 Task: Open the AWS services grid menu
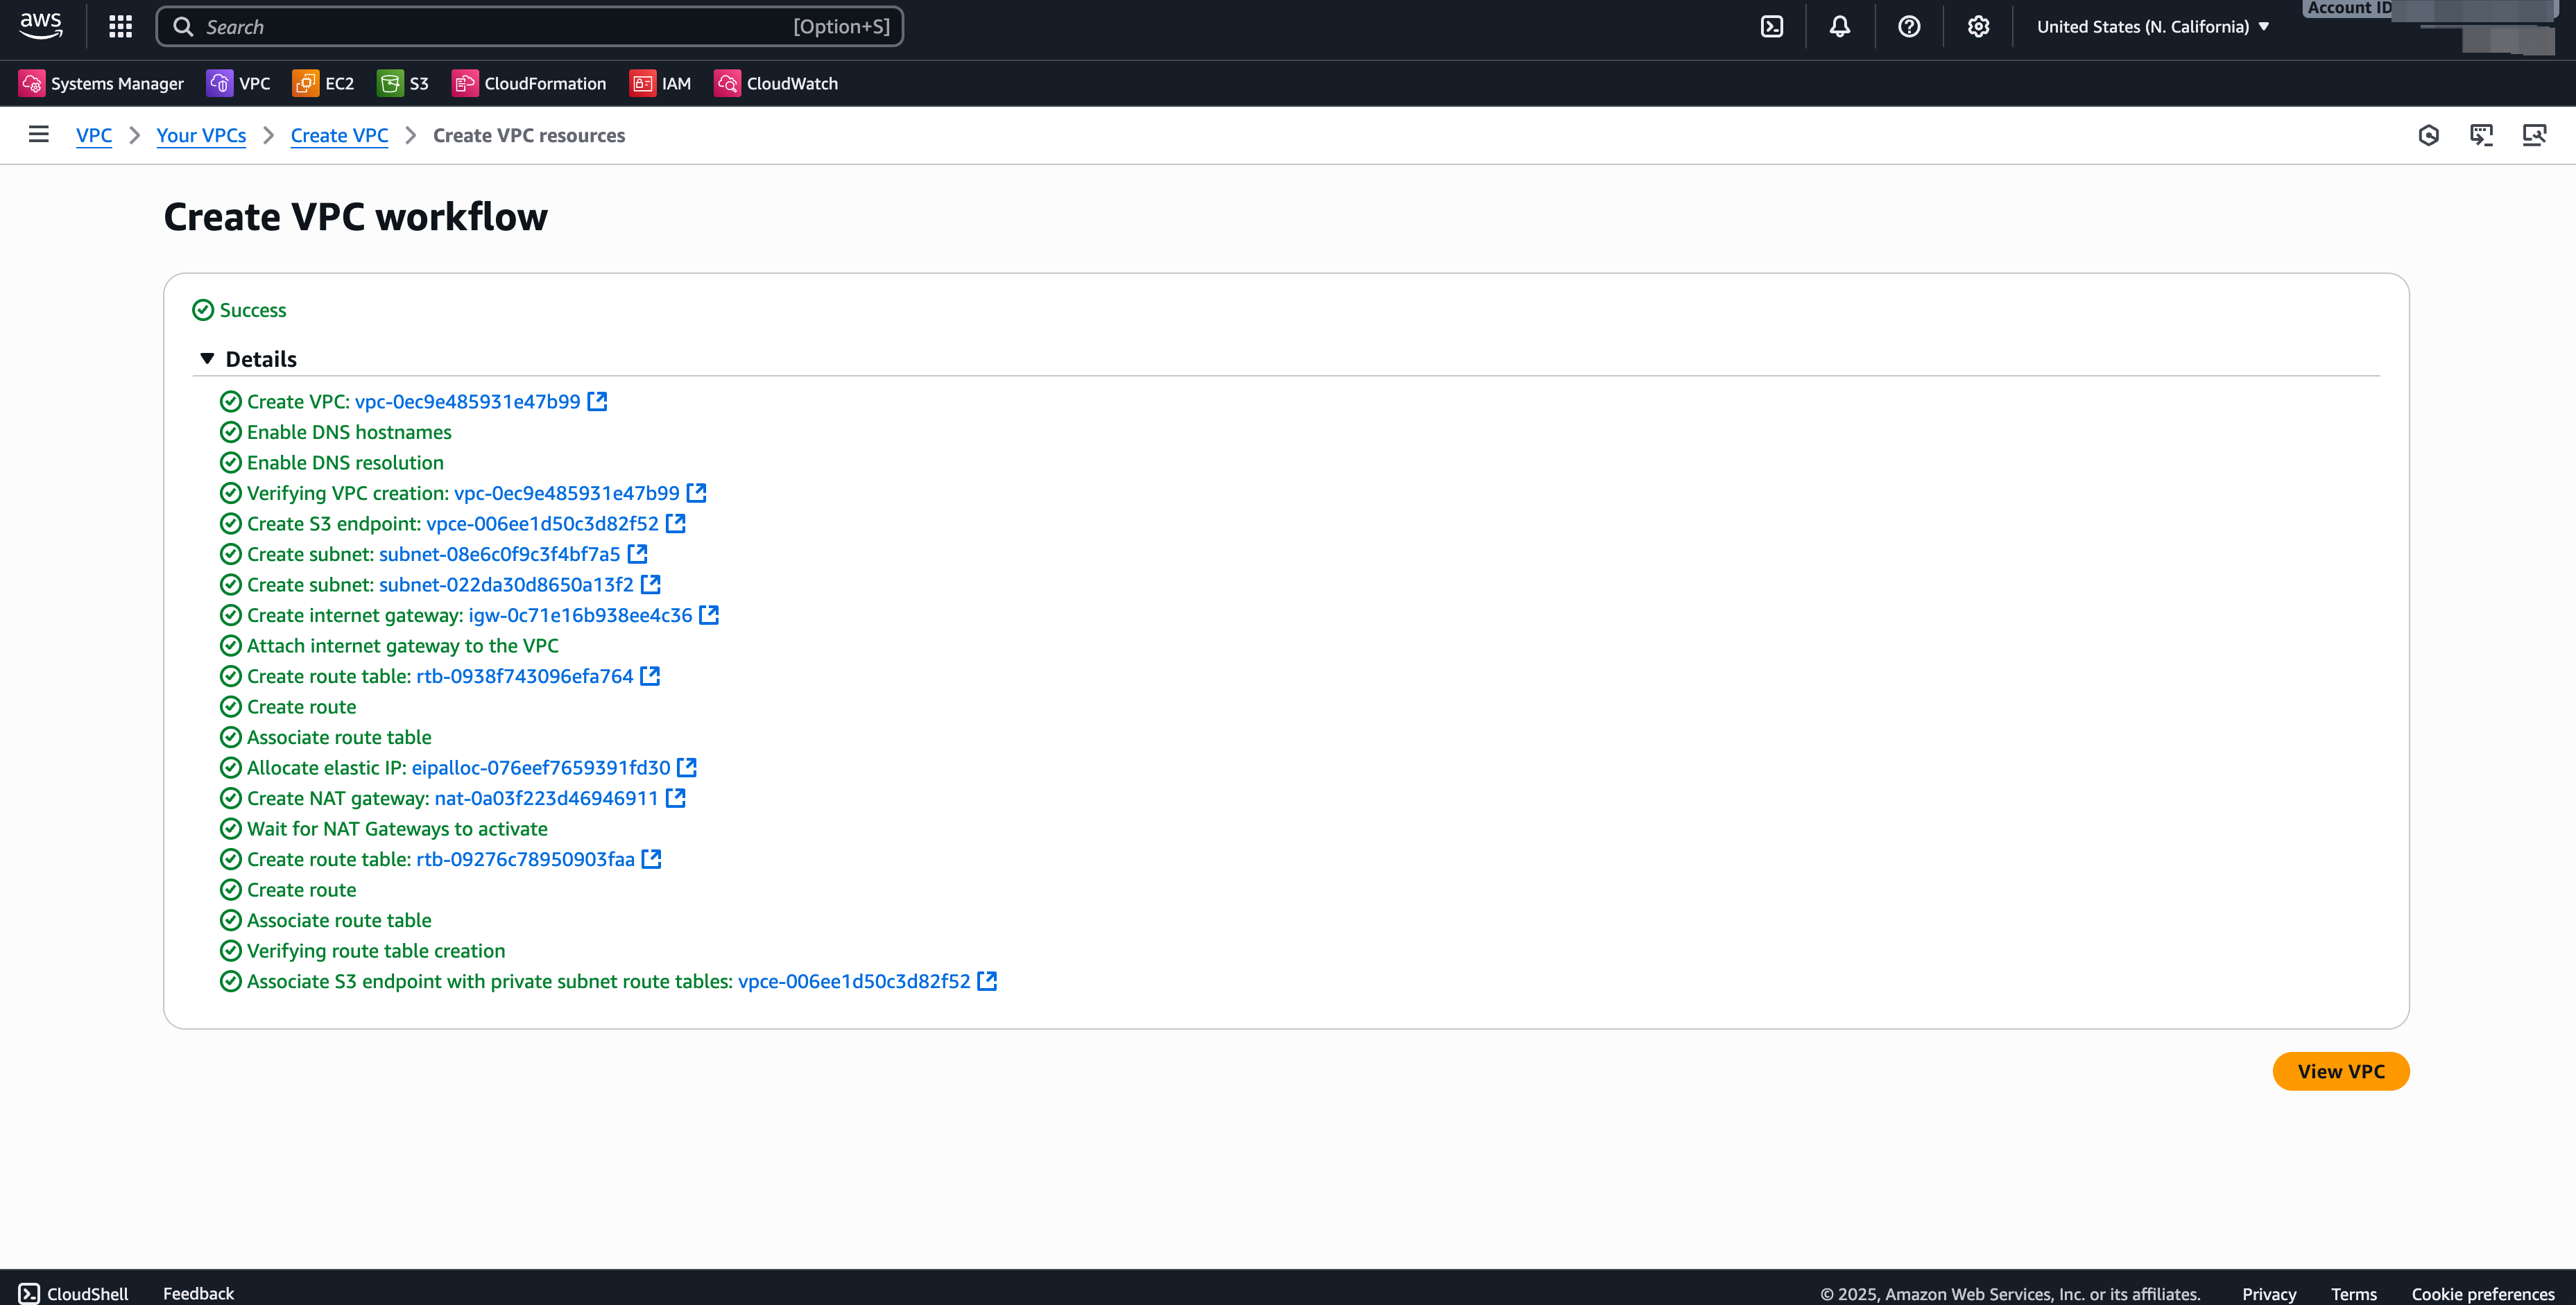[x=120, y=27]
